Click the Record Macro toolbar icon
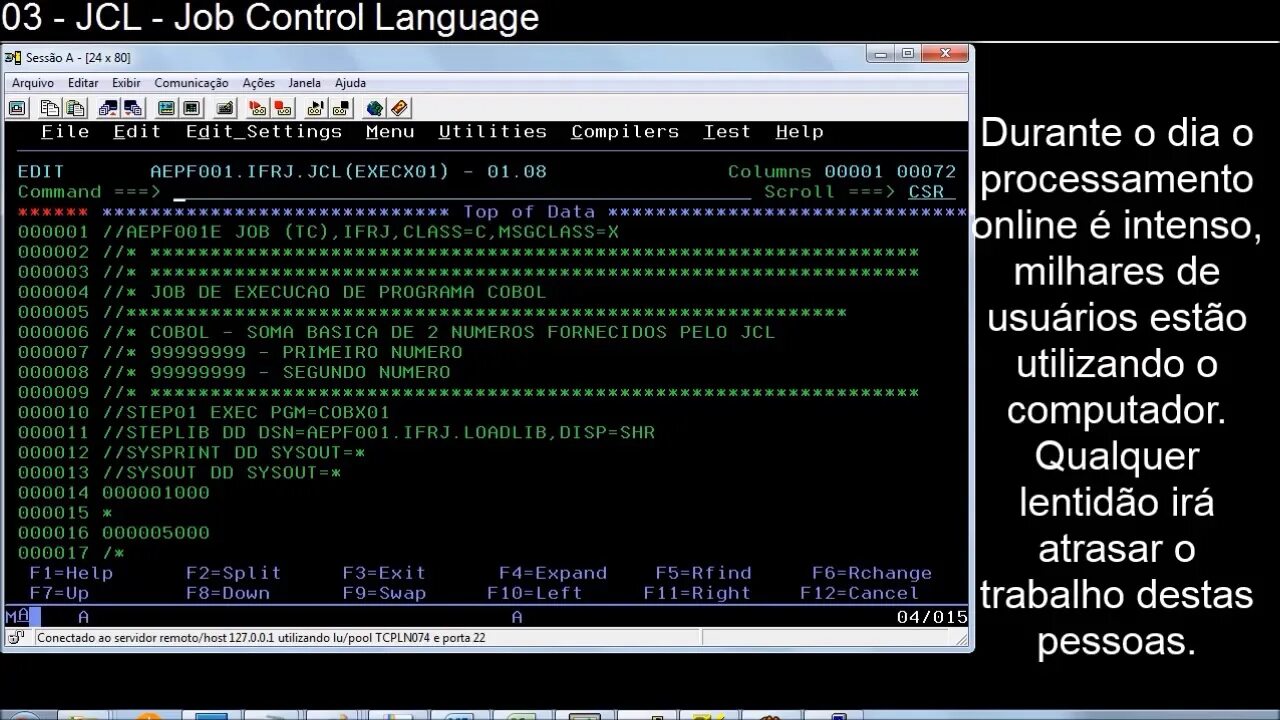 click(258, 108)
